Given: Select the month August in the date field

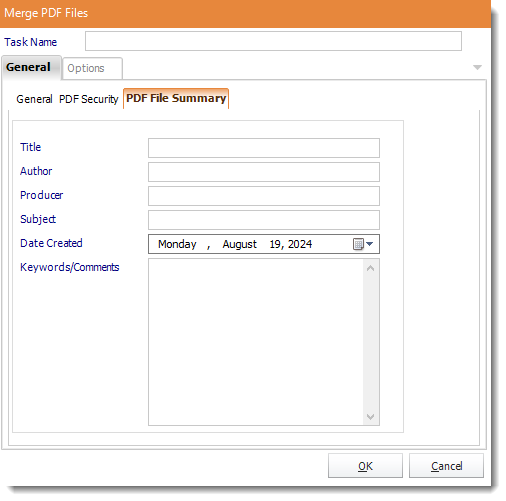Looking at the screenshot, I should coord(240,244).
